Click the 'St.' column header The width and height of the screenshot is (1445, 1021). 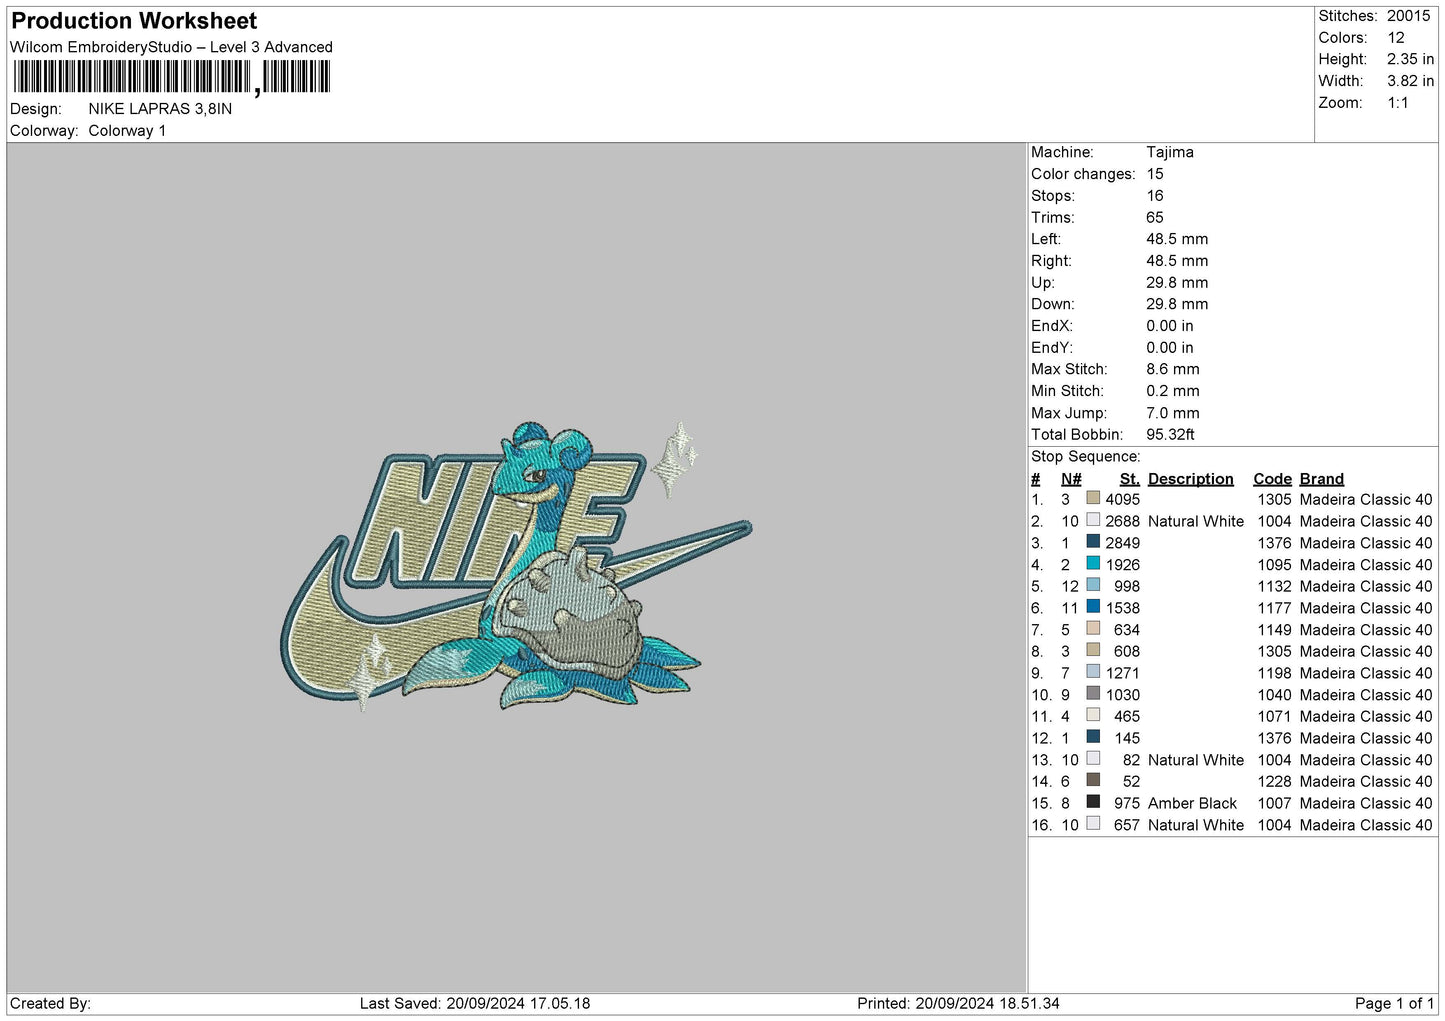(1130, 479)
